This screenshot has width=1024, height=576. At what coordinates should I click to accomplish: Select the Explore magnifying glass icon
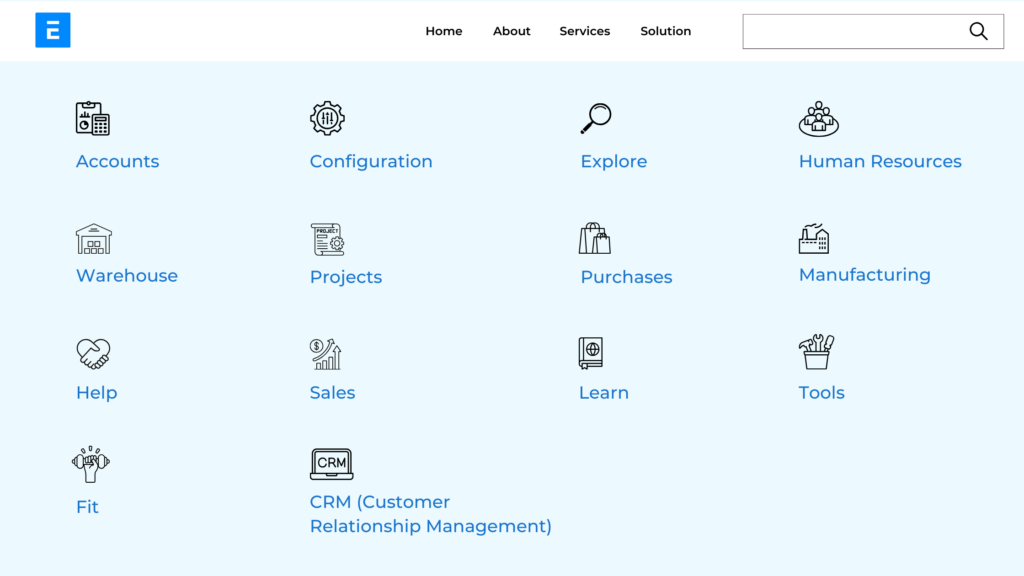tap(596, 117)
